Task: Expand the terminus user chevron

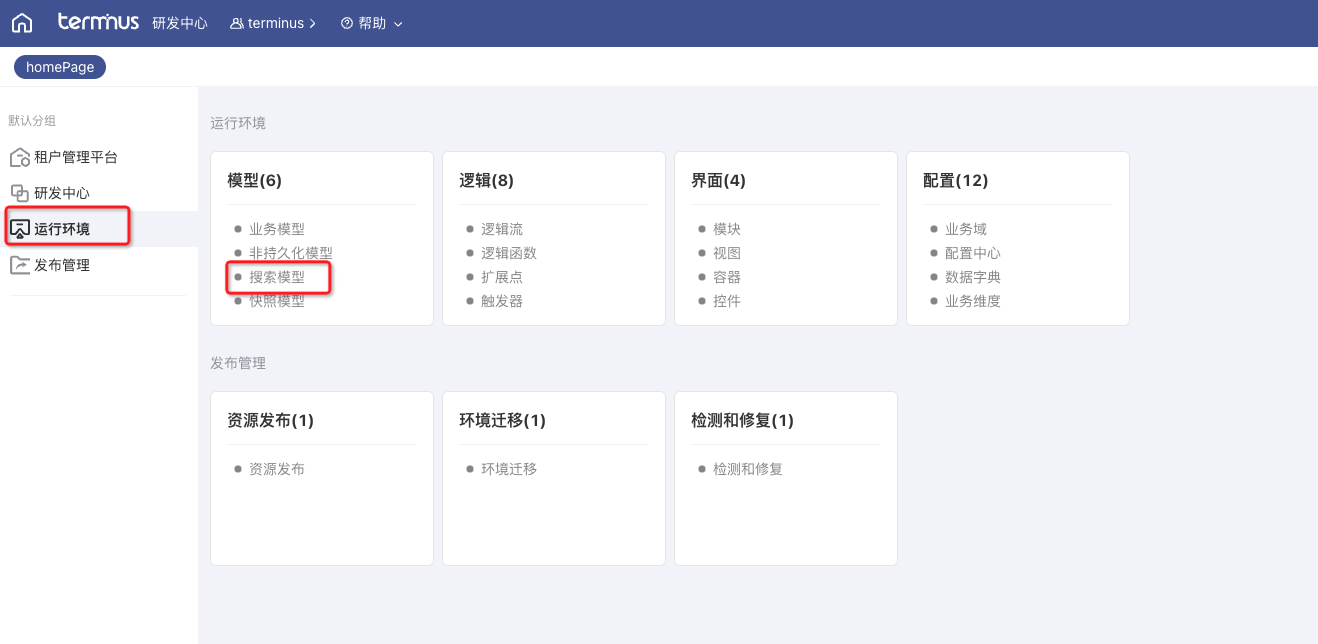Action: pos(312,23)
